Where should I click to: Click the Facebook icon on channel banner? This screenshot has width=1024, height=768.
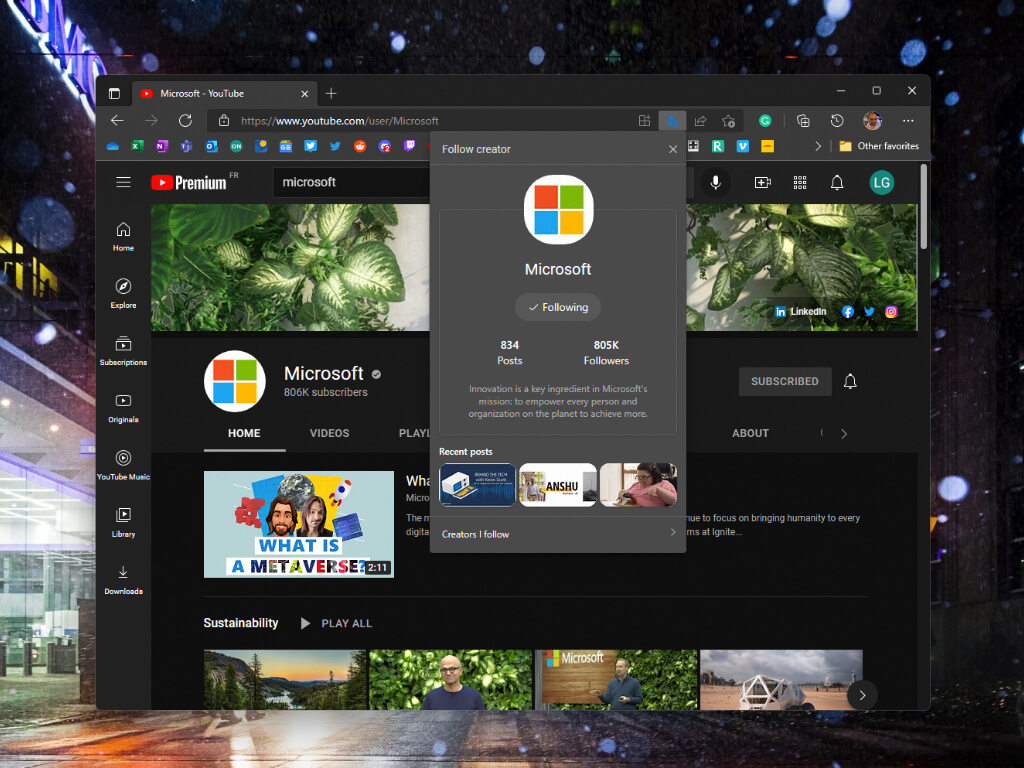[x=847, y=312]
